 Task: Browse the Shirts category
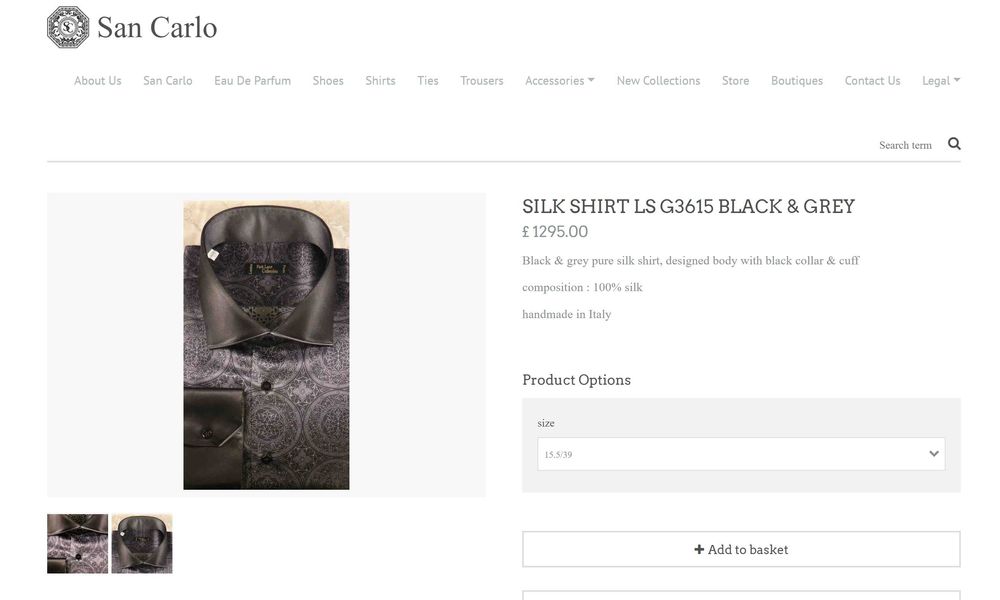(380, 81)
